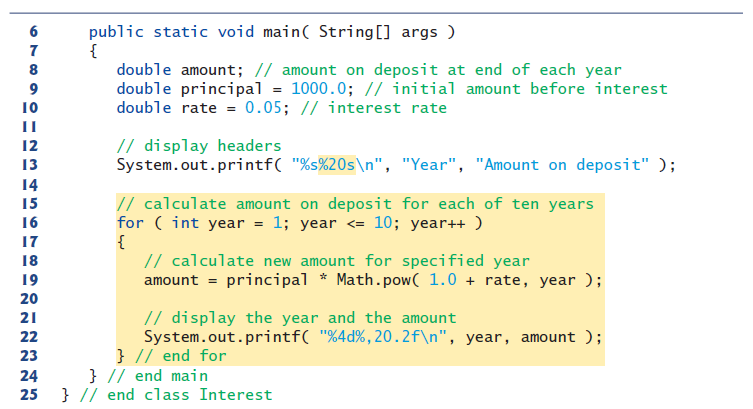Click the calculate new amount comment
Image resolution: width=753 pixels, height=409 pixels.
(336, 261)
